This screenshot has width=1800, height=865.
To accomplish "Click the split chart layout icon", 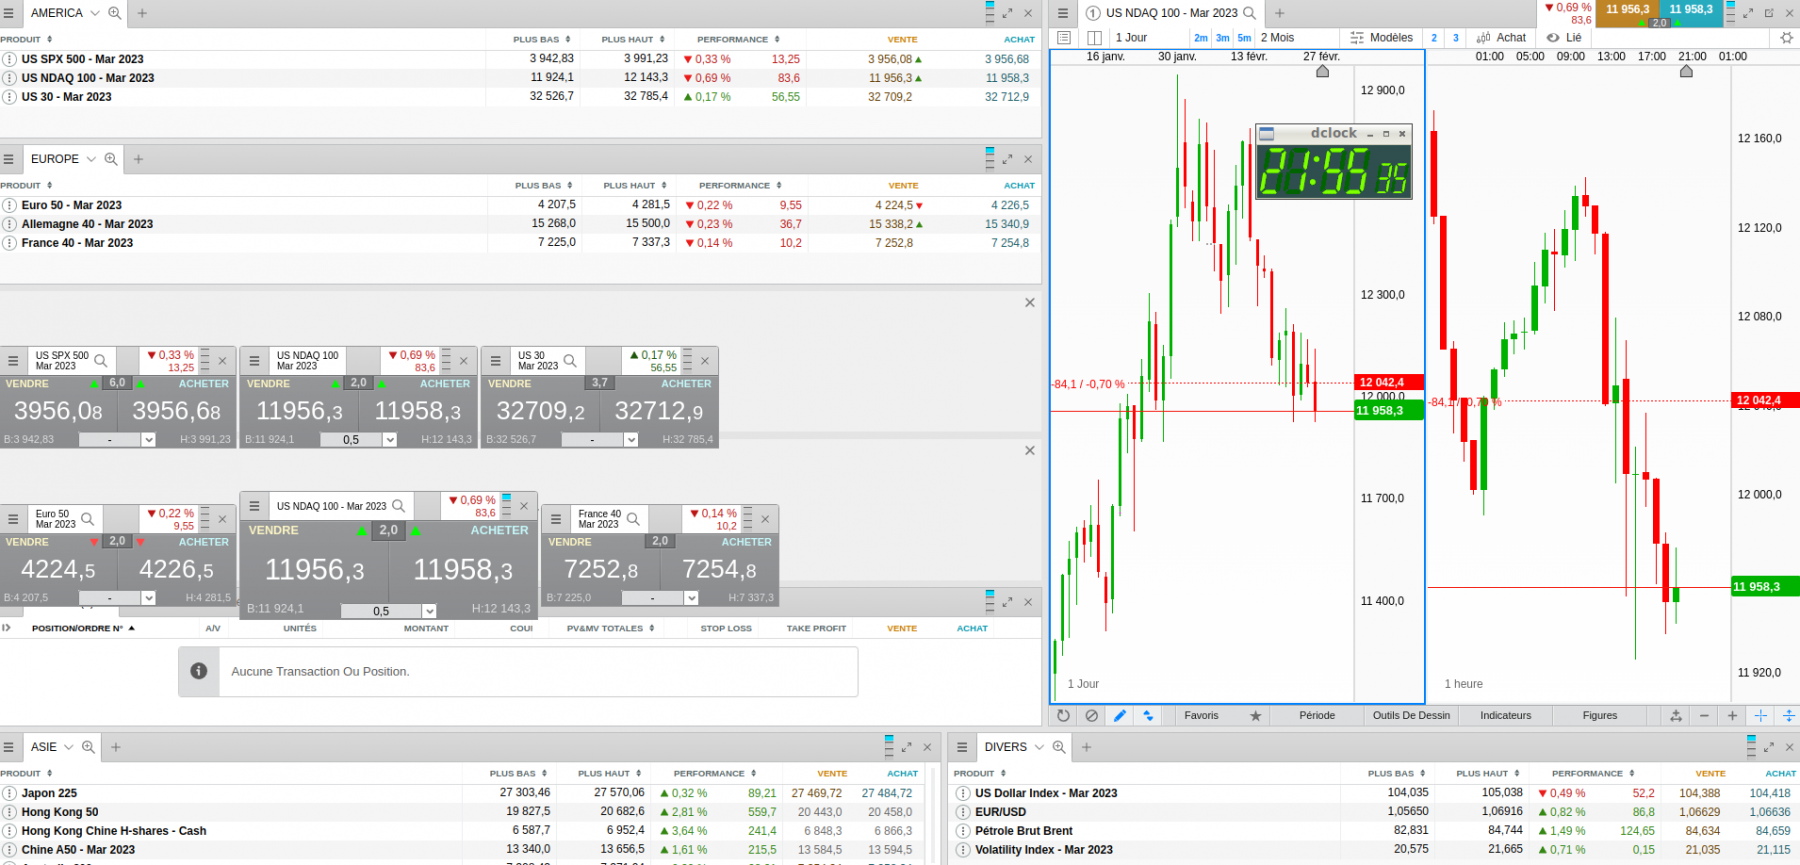I will (x=1095, y=38).
